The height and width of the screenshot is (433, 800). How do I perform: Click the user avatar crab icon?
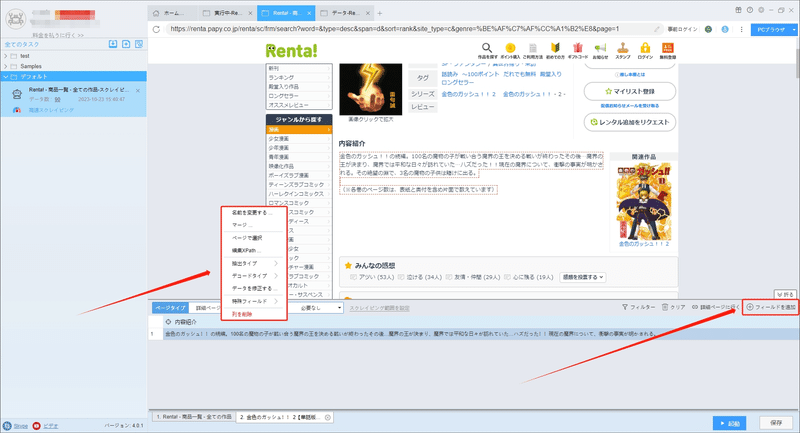(15, 19)
